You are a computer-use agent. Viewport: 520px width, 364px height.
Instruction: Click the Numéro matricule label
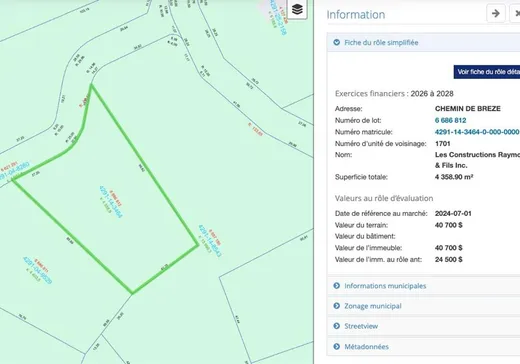point(364,132)
